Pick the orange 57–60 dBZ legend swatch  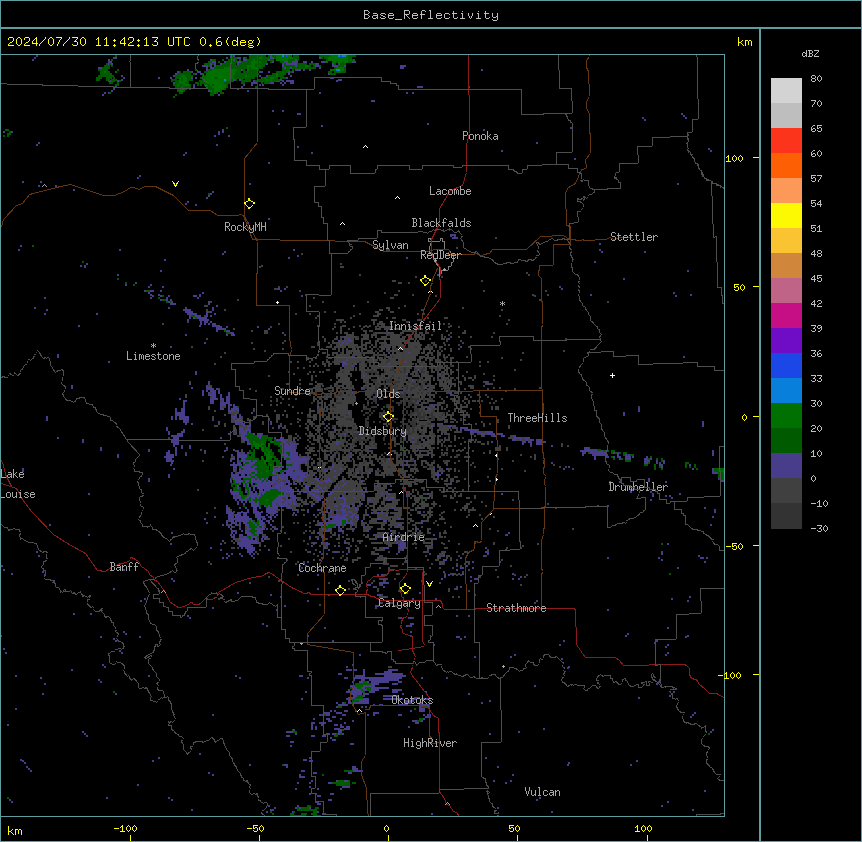pos(786,165)
